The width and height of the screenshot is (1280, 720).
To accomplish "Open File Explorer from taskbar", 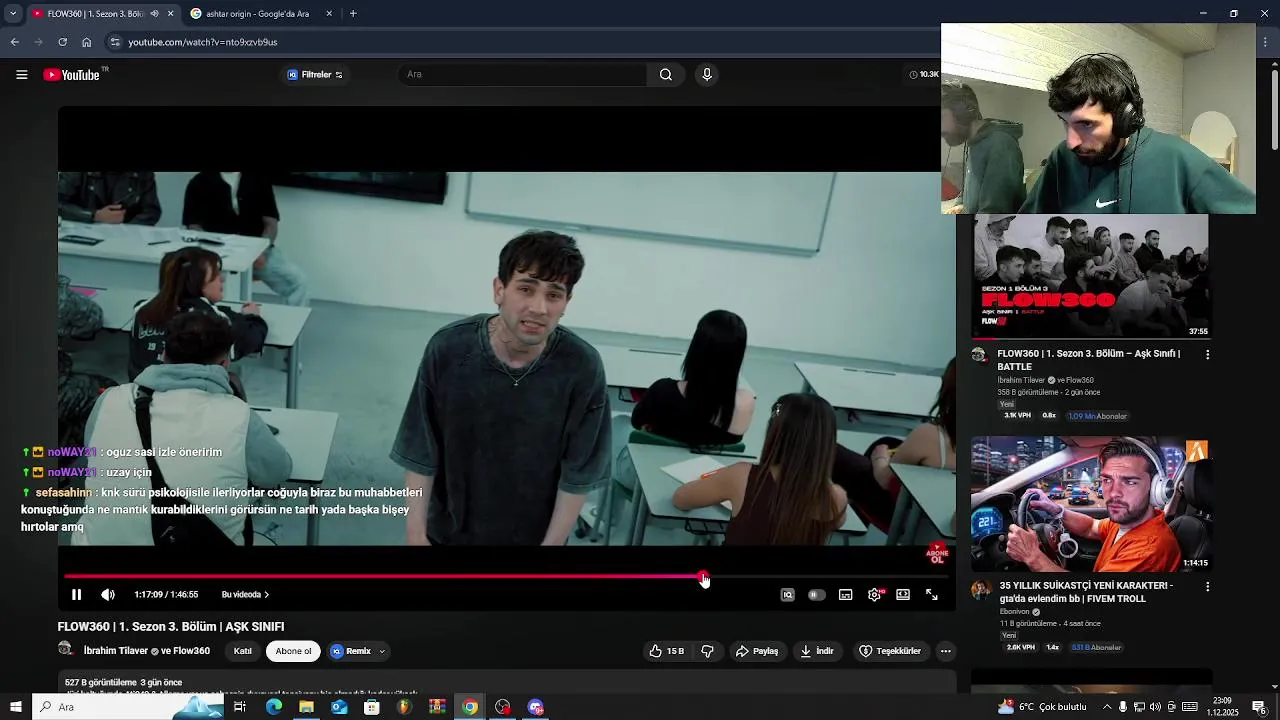I will point(306,707).
